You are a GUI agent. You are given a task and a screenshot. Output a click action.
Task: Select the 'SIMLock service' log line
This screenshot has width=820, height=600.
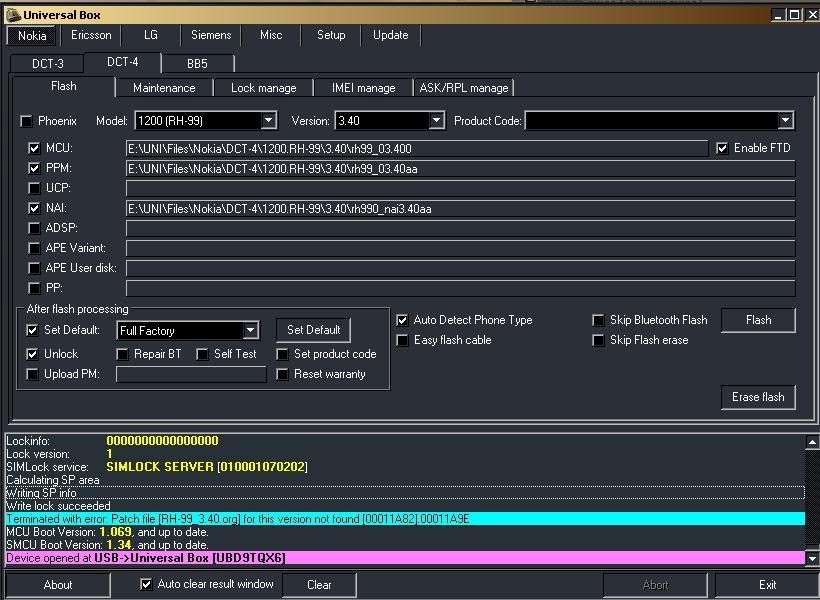tap(405, 467)
